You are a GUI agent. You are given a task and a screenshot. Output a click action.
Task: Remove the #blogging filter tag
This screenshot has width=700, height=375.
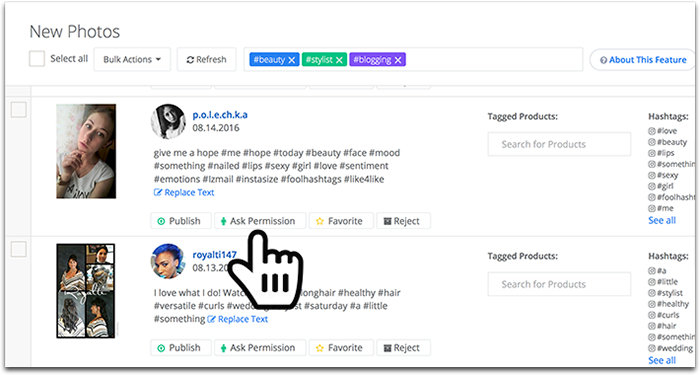398,60
